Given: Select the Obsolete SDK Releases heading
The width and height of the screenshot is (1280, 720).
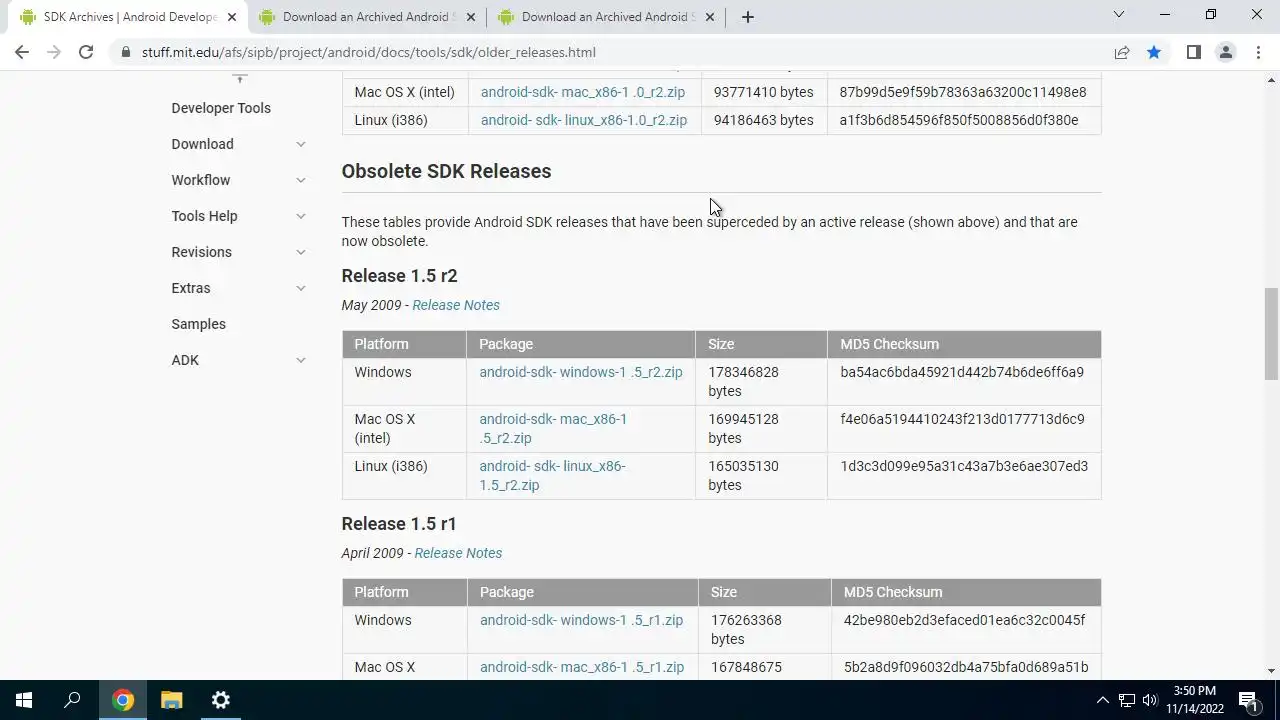Looking at the screenshot, I should [446, 171].
